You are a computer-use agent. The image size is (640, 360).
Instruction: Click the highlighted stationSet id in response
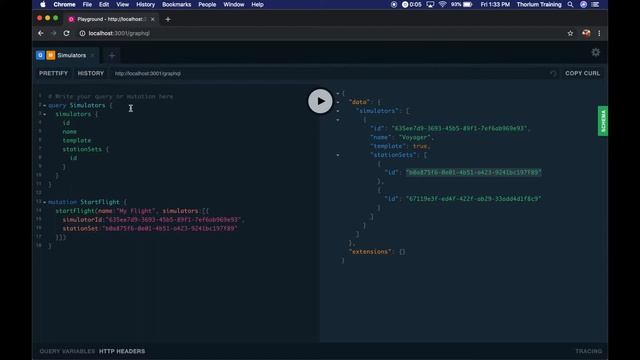[x=473, y=172]
